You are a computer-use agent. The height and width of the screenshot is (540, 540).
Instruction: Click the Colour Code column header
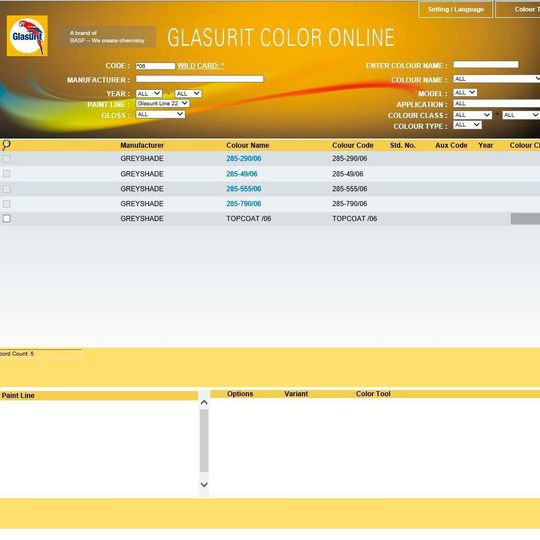(x=353, y=145)
